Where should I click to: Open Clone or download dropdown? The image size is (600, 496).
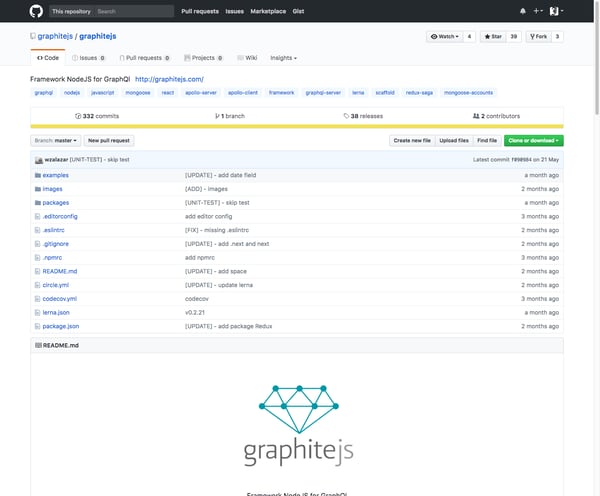533,140
